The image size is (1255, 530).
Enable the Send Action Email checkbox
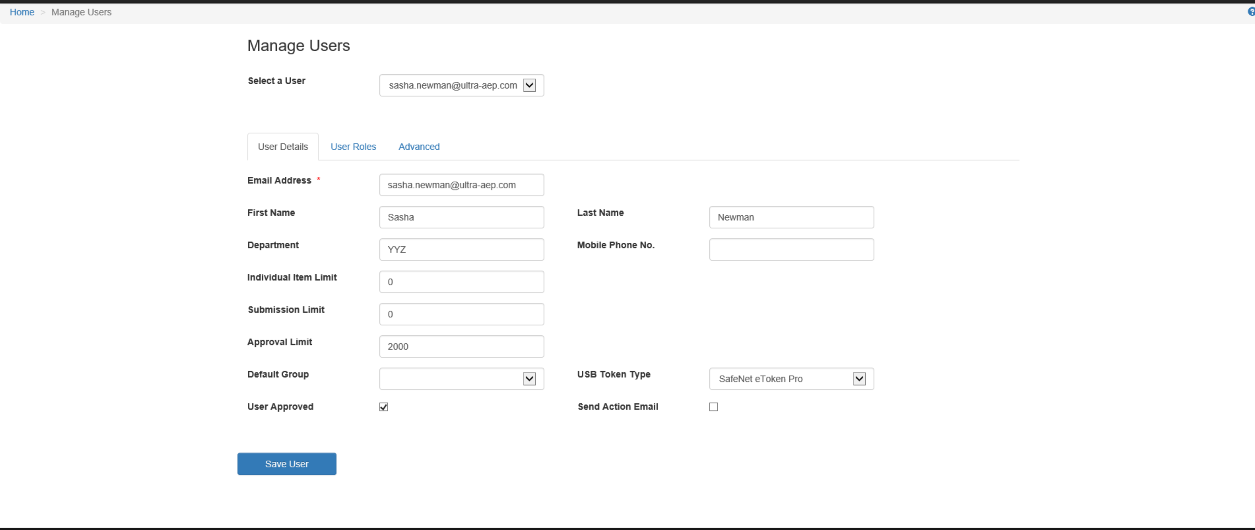[x=713, y=407]
